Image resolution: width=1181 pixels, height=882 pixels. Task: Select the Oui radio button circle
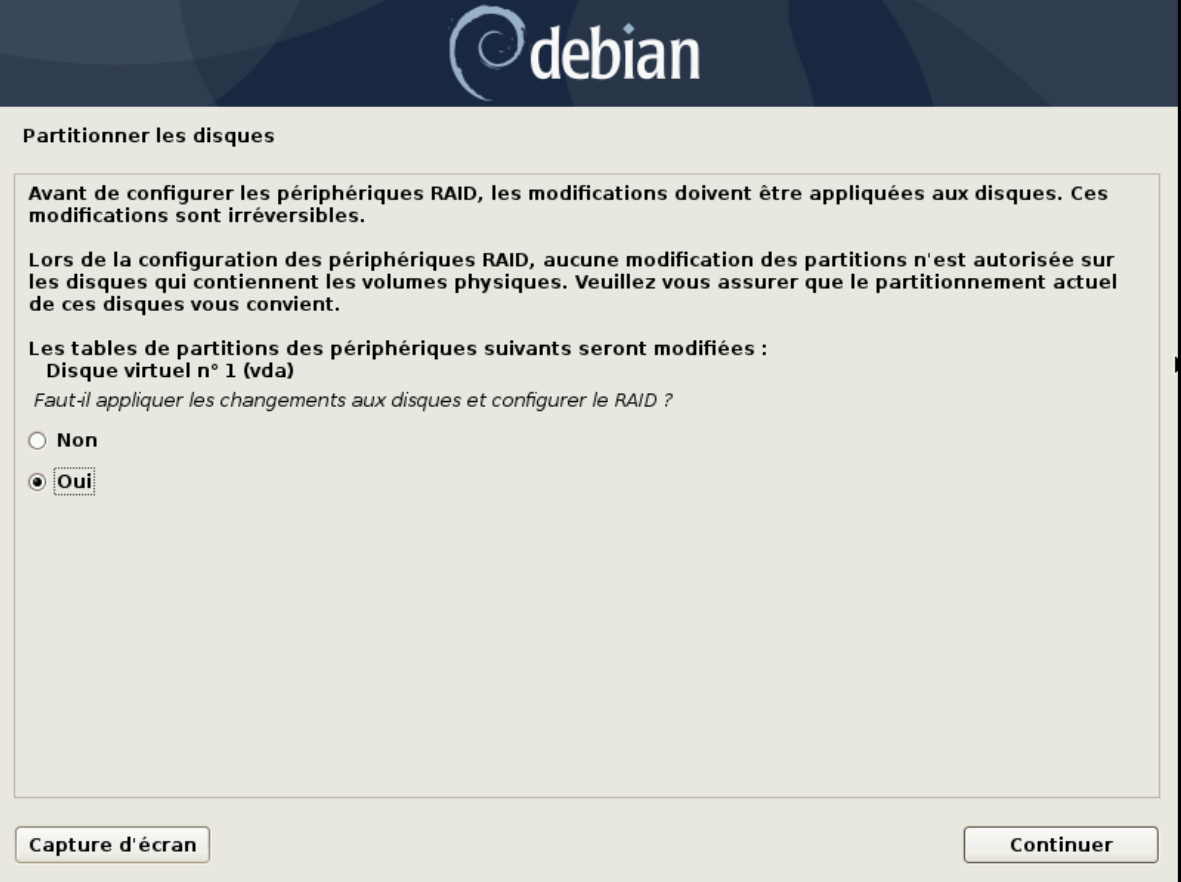click(37, 482)
